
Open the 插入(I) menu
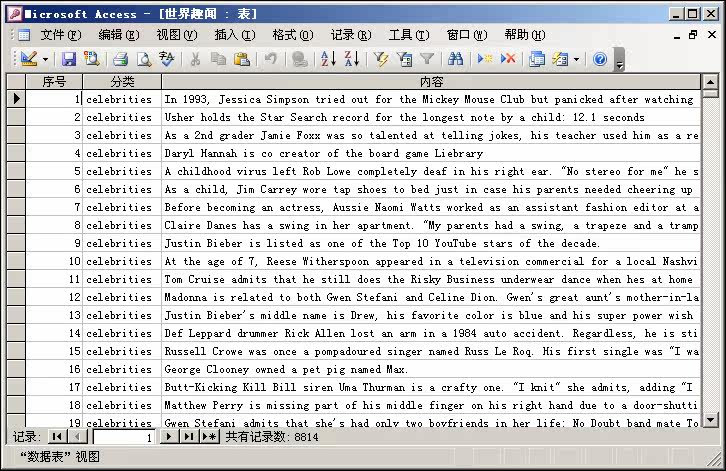coord(235,35)
